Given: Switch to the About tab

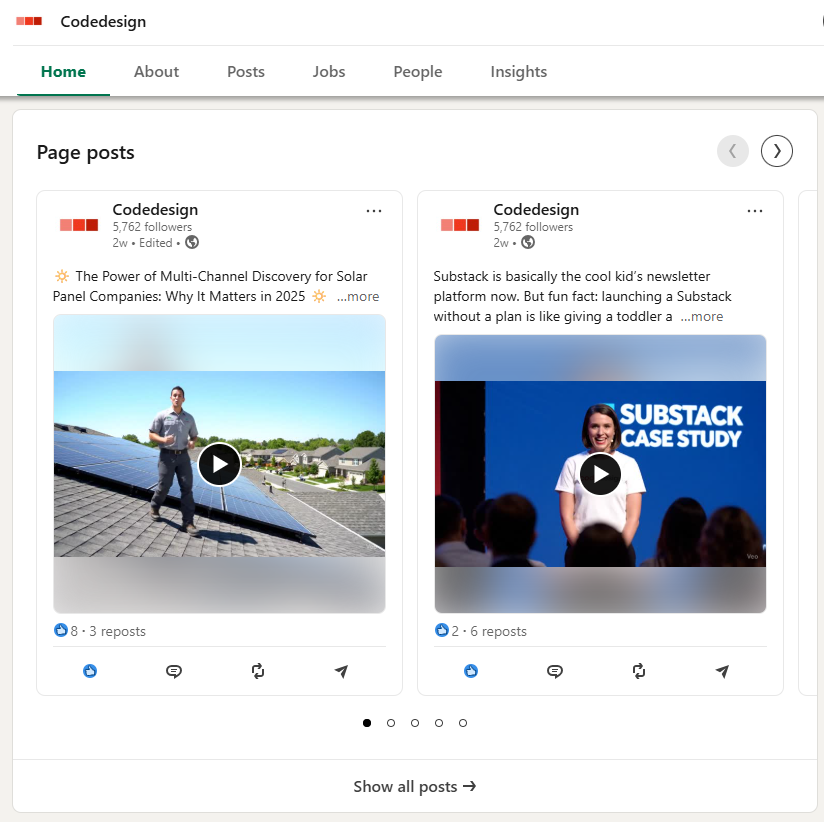Looking at the screenshot, I should (156, 72).
